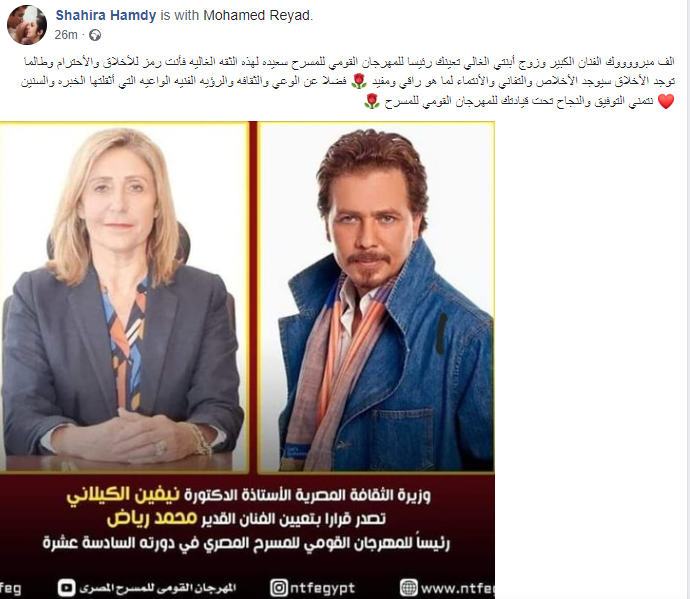Click YouTube channel name المهرجان القومي للمسرح المصري
Viewport: 690px width, 599px height.
[x=158, y=588]
